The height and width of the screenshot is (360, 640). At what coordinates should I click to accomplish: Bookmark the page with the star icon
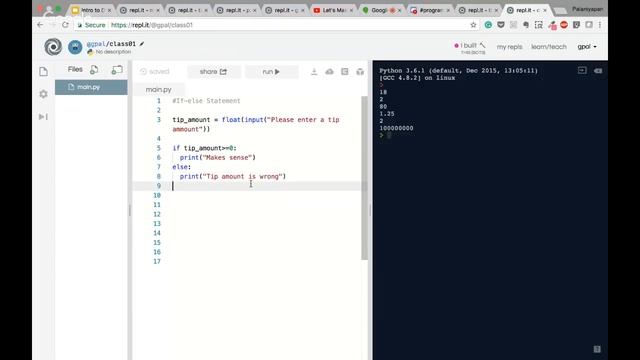473,25
